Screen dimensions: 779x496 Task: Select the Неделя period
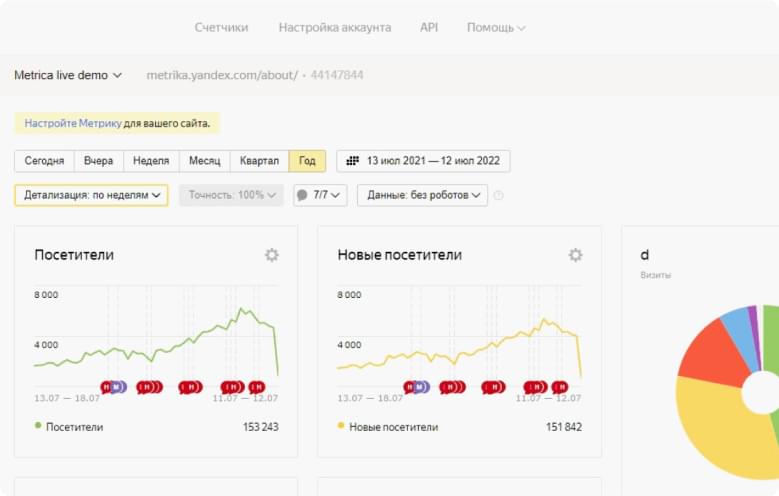point(151,161)
